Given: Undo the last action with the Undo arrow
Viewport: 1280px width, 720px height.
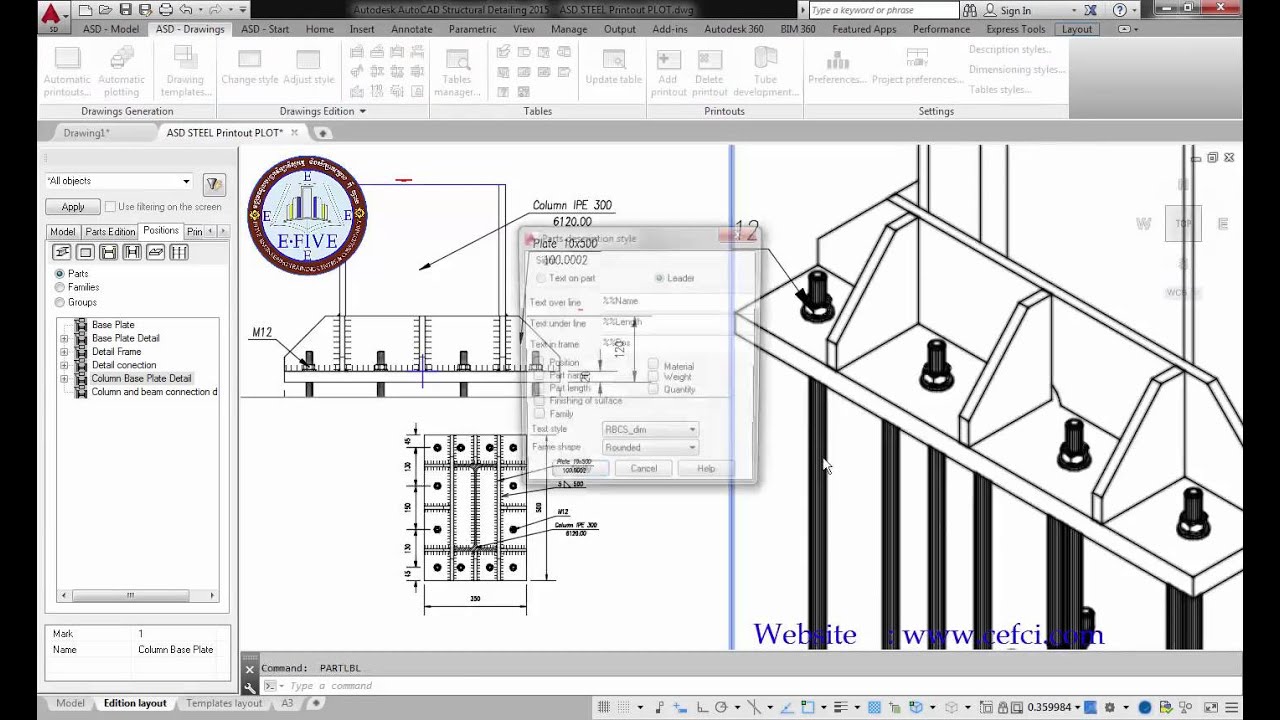Looking at the screenshot, I should point(186,10).
